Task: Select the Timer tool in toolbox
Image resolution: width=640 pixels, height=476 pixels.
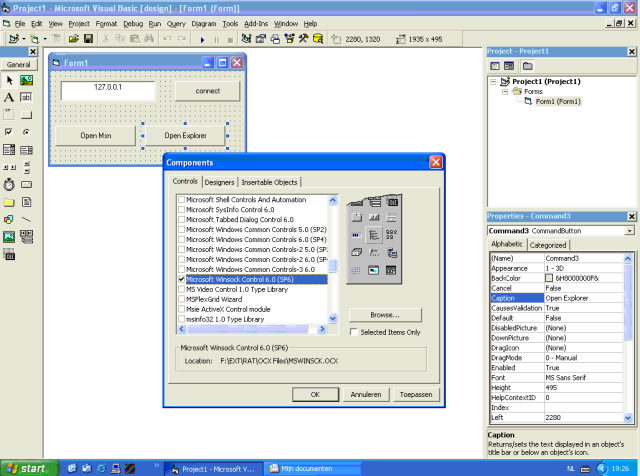Action: pyautogui.click(x=9, y=185)
